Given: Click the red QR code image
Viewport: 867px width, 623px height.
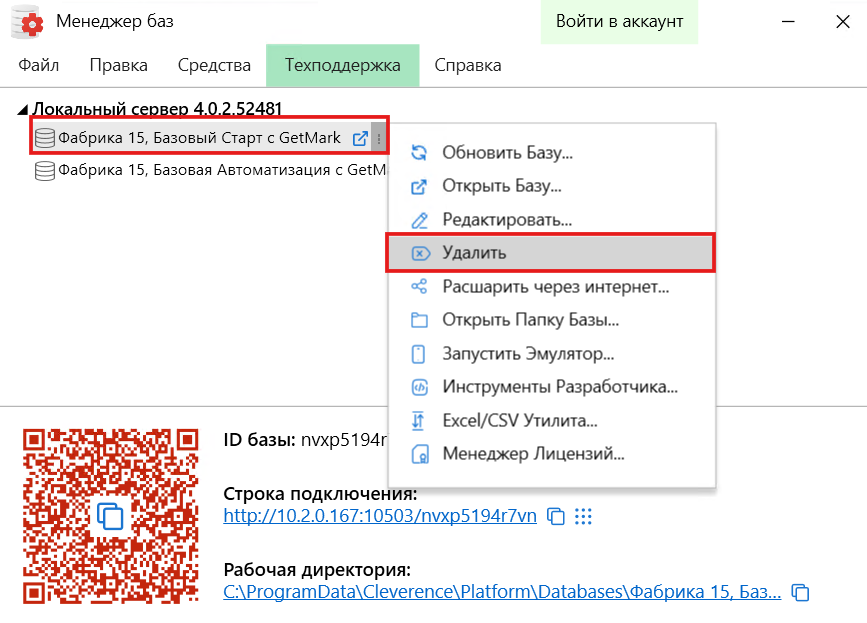Looking at the screenshot, I should tap(111, 516).
